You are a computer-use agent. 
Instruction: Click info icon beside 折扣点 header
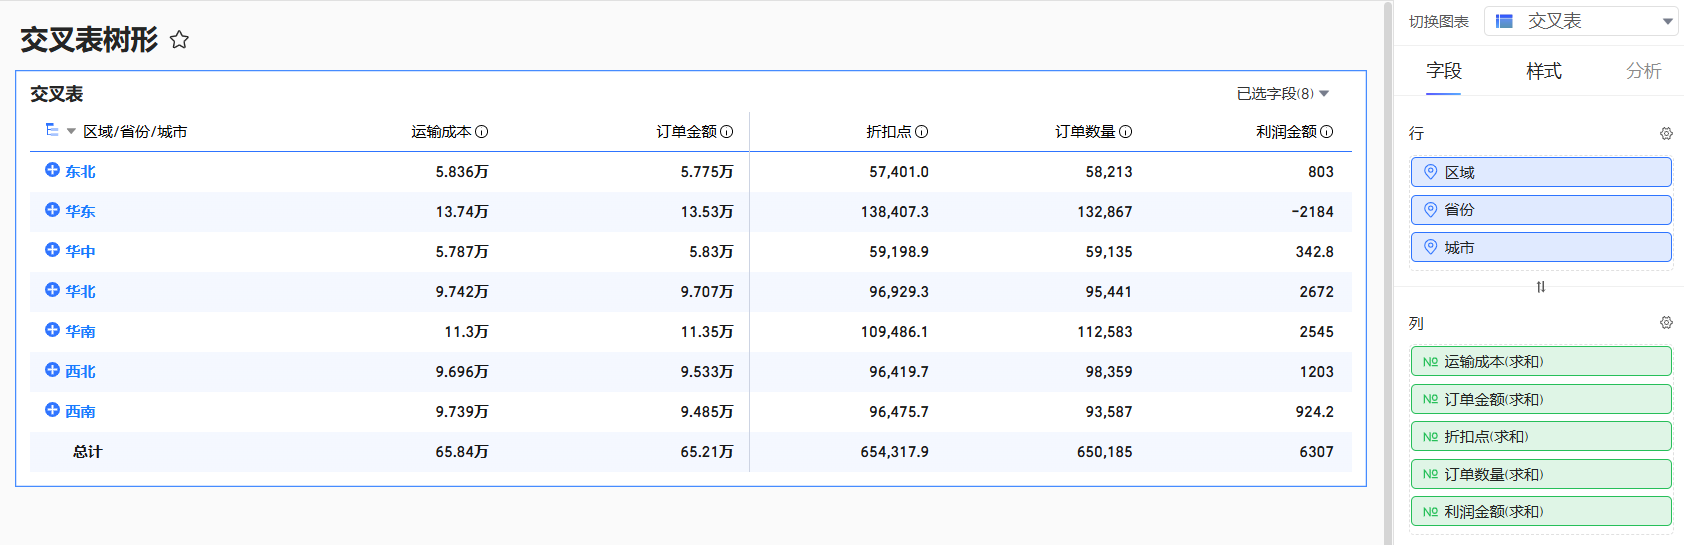coord(921,132)
